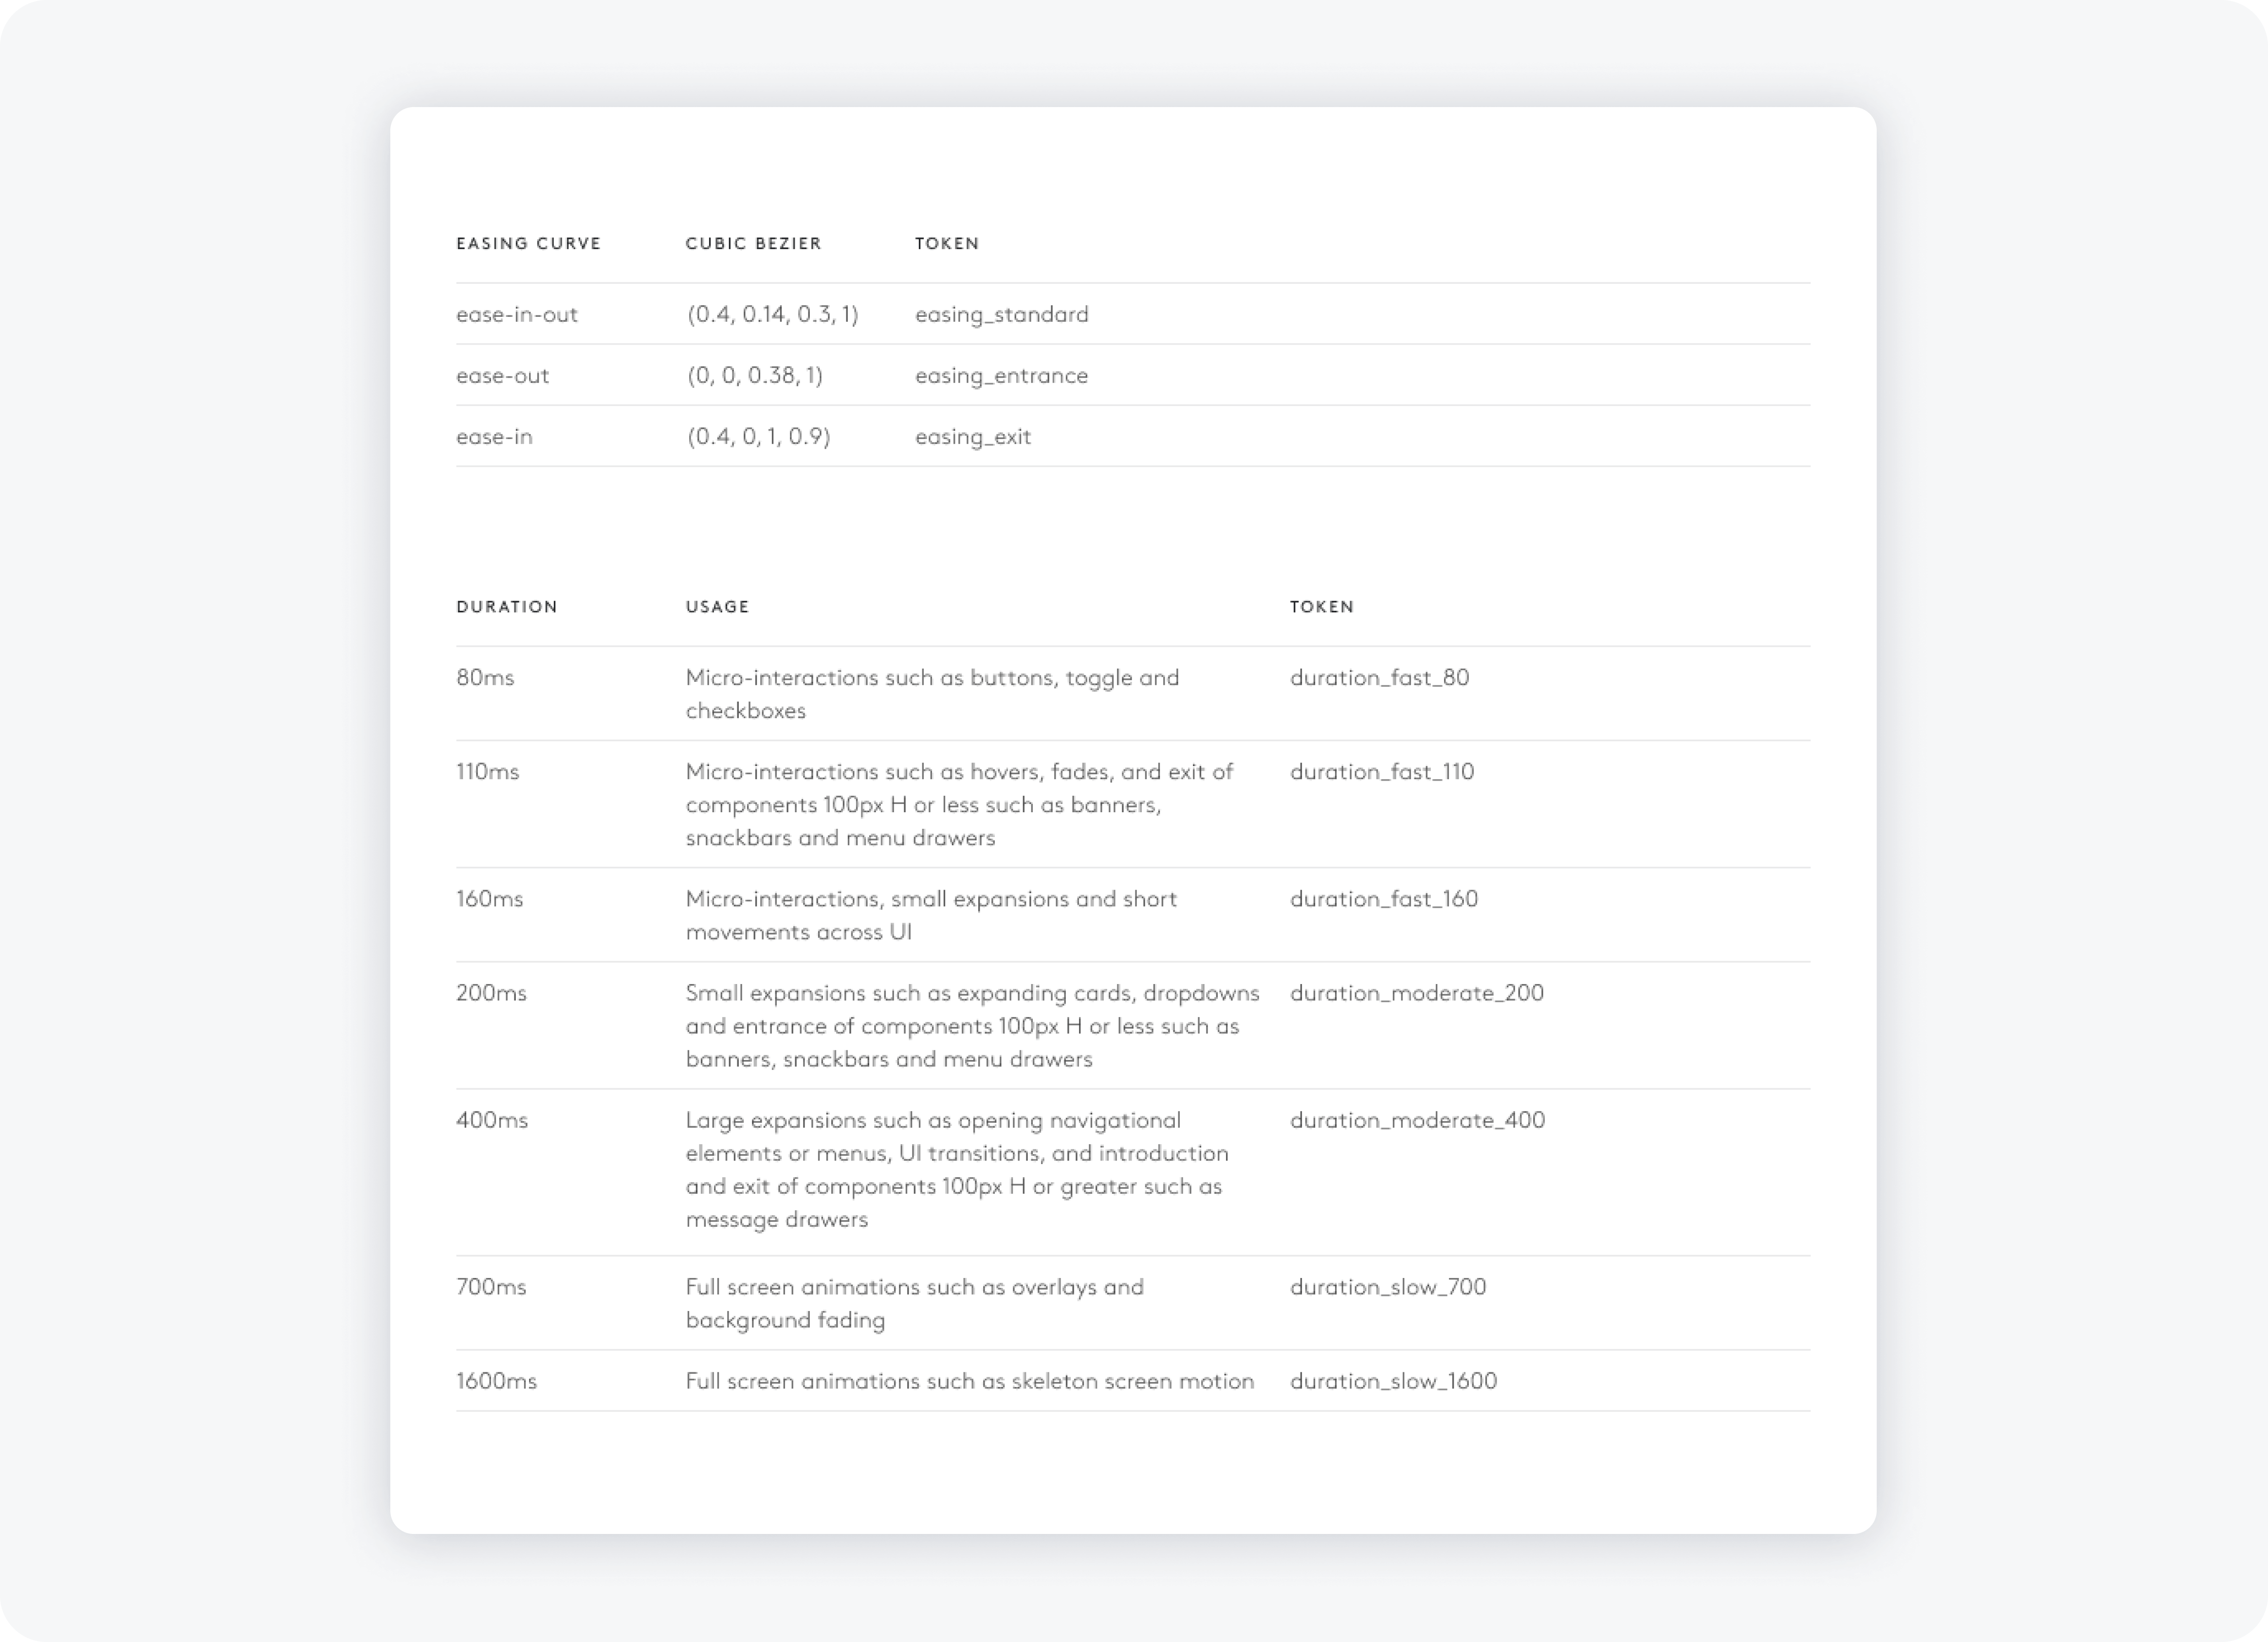Click the easing_standard token text
The height and width of the screenshot is (1642, 2268).
(1001, 314)
